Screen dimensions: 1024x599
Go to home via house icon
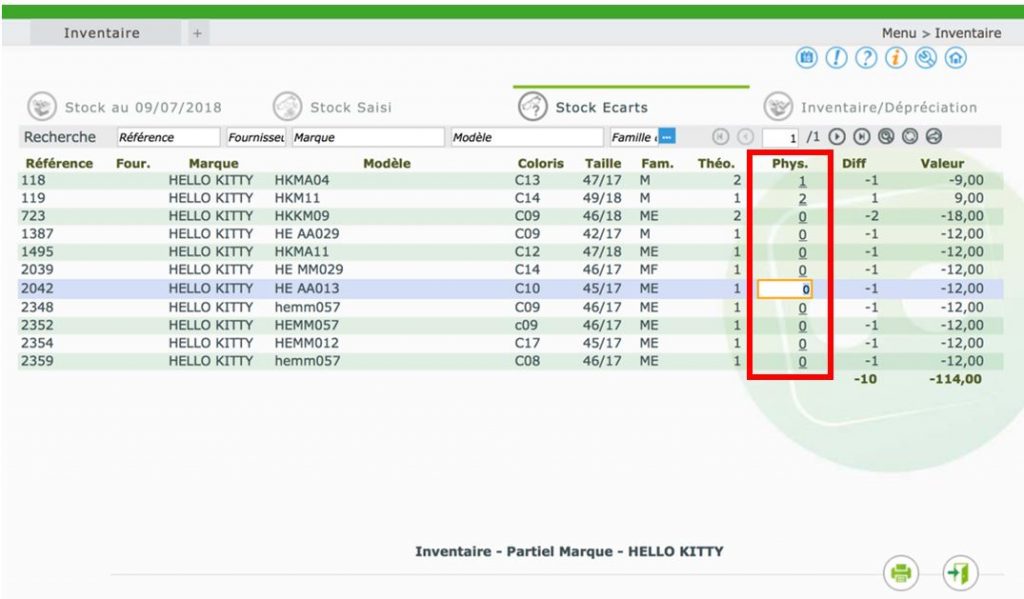click(956, 58)
